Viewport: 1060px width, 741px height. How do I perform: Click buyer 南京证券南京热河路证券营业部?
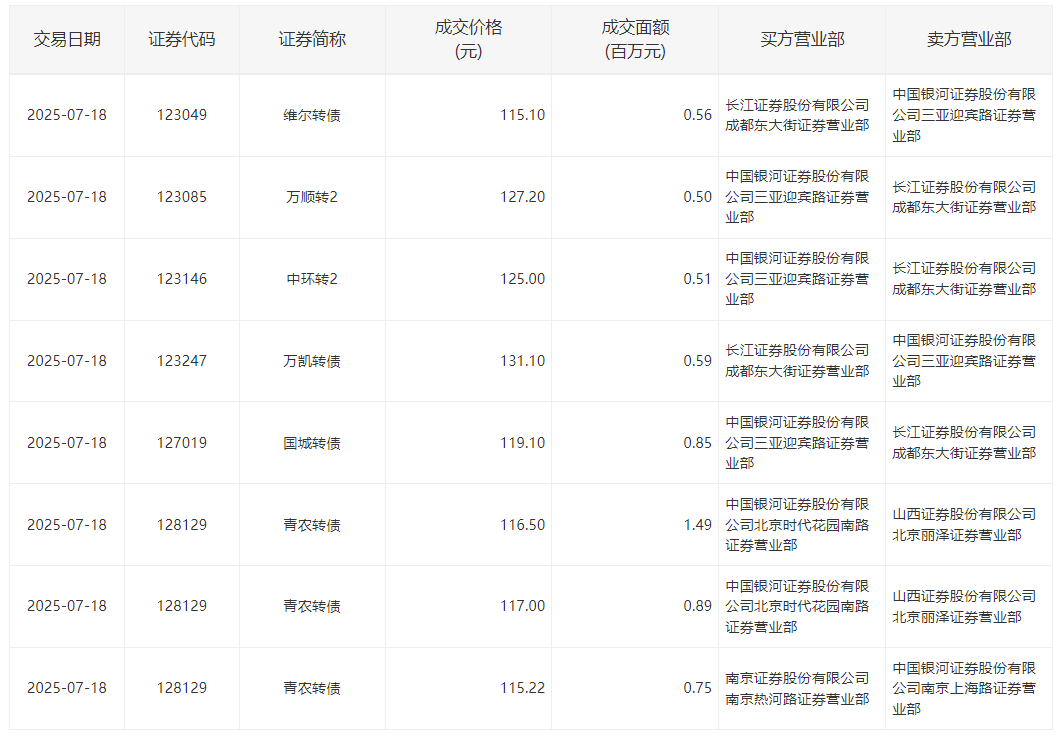797,688
